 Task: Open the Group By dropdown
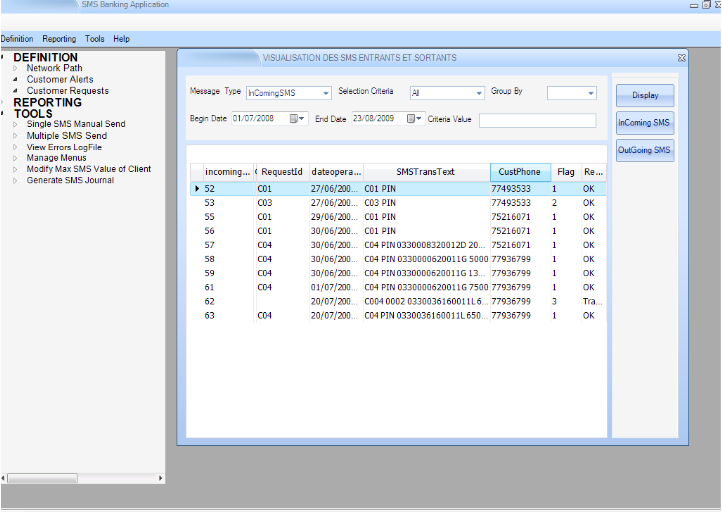tap(590, 93)
